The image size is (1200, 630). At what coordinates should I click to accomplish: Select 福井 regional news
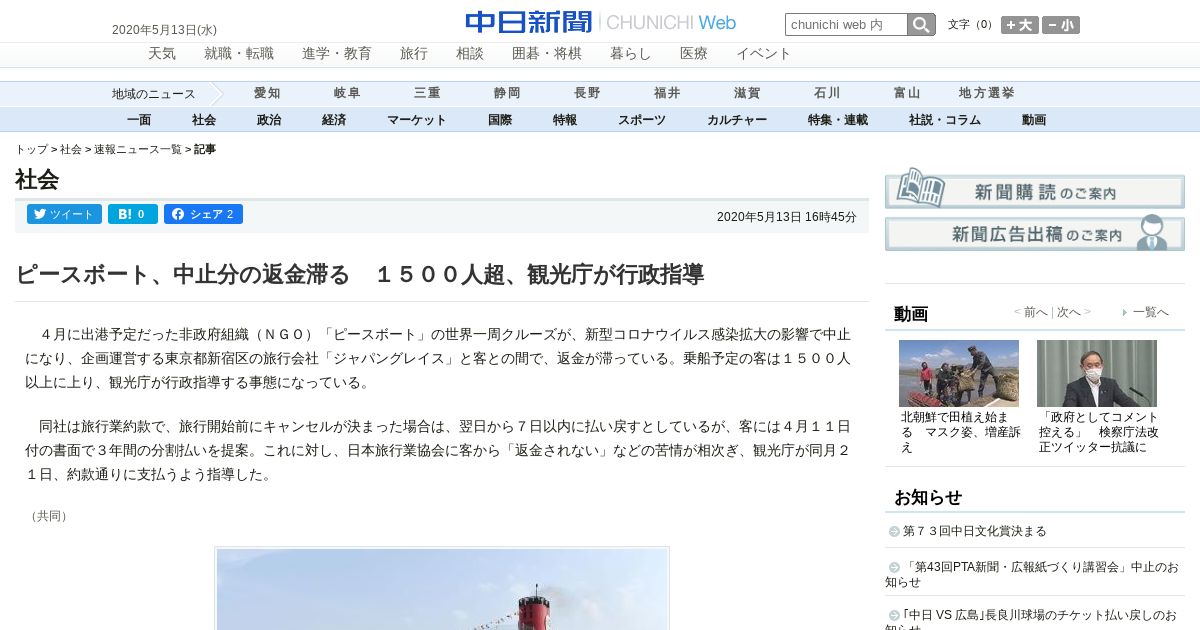667,93
